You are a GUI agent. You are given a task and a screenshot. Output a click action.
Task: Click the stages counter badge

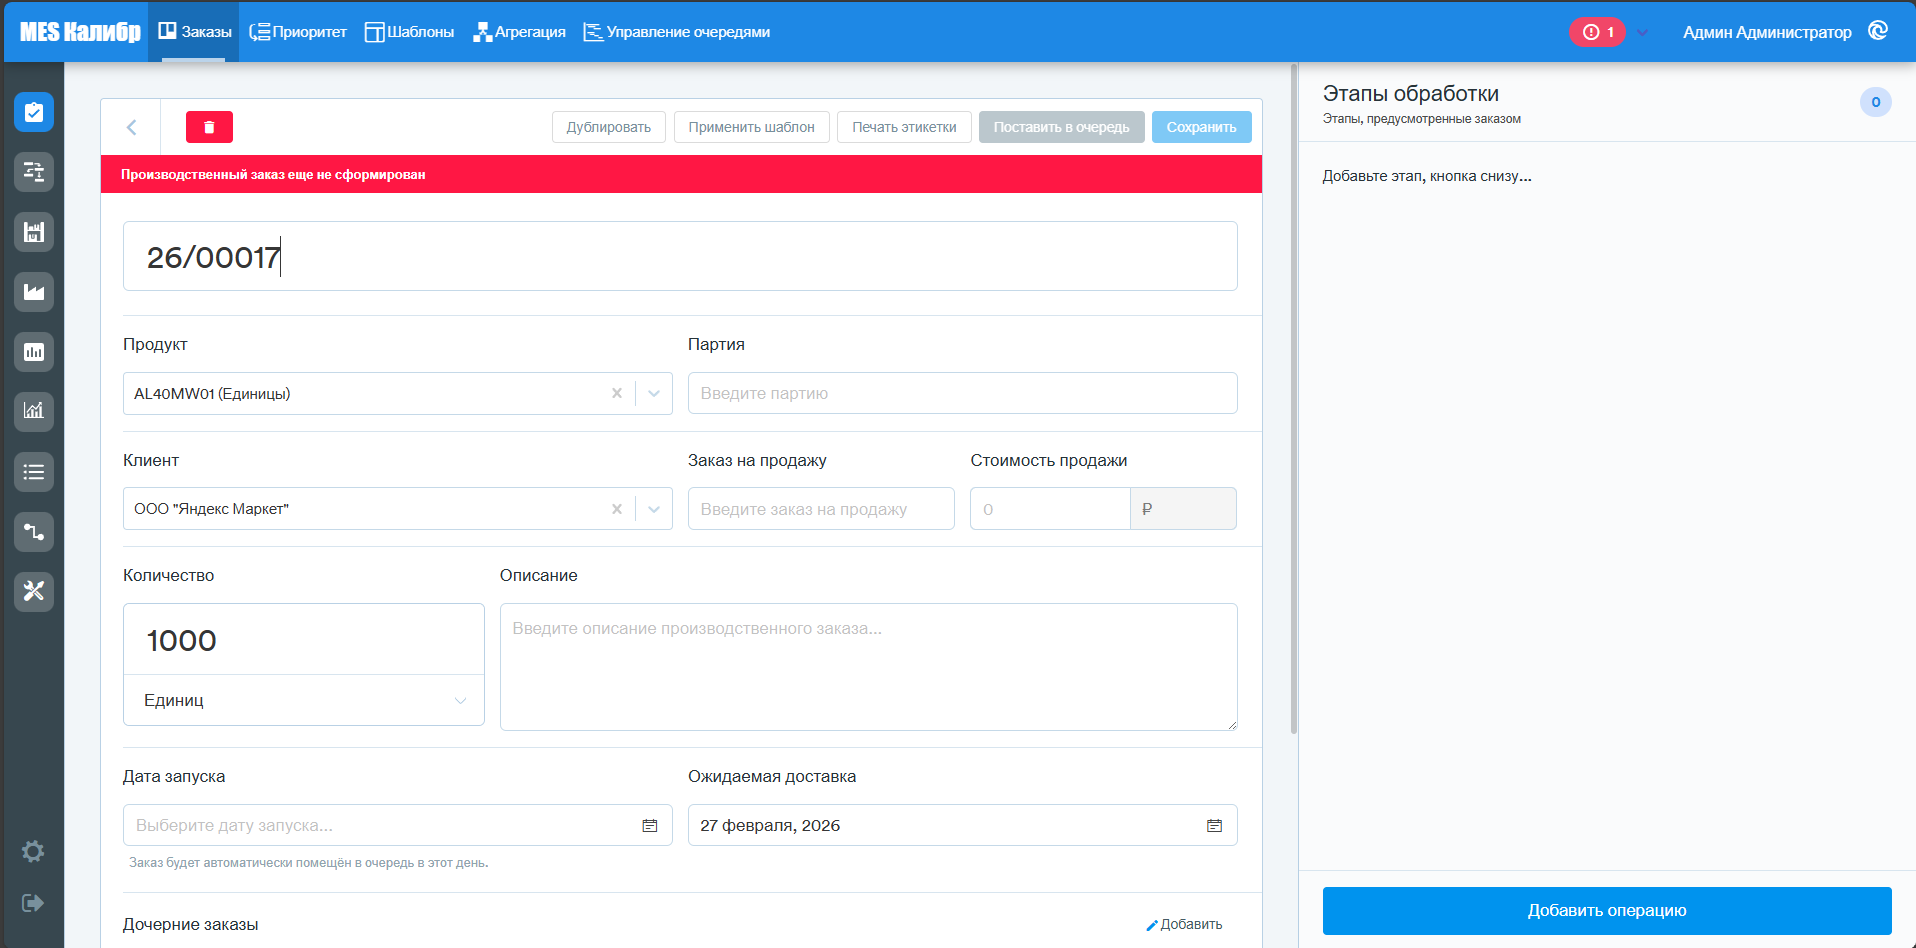coord(1876,102)
